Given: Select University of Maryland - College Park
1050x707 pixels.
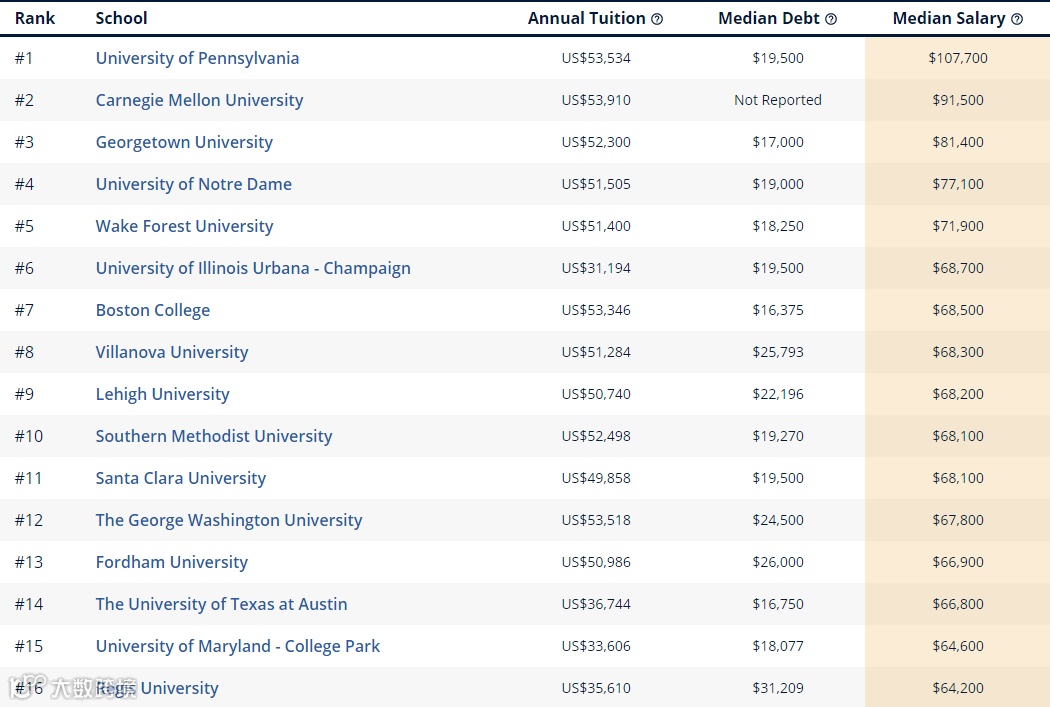Looking at the screenshot, I should [238, 646].
